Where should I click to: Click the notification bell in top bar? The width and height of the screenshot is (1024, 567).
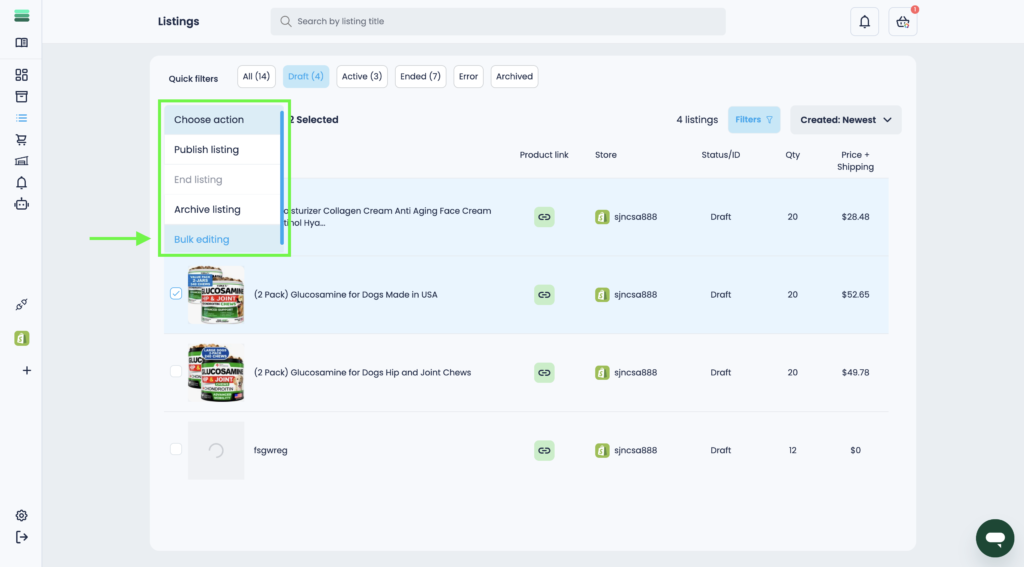864,22
